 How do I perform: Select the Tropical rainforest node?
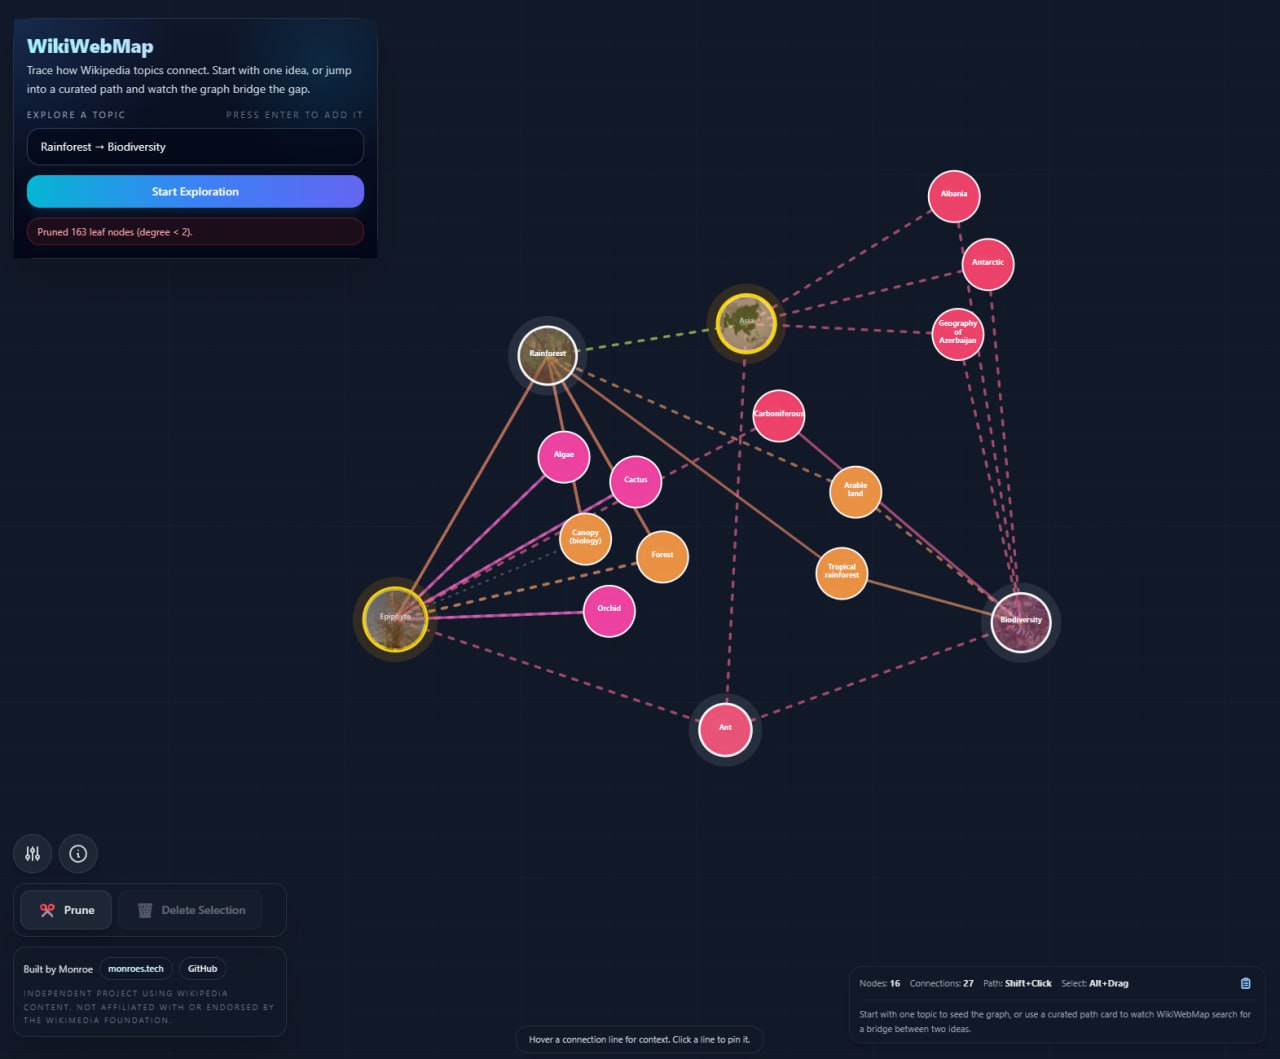tap(841, 573)
